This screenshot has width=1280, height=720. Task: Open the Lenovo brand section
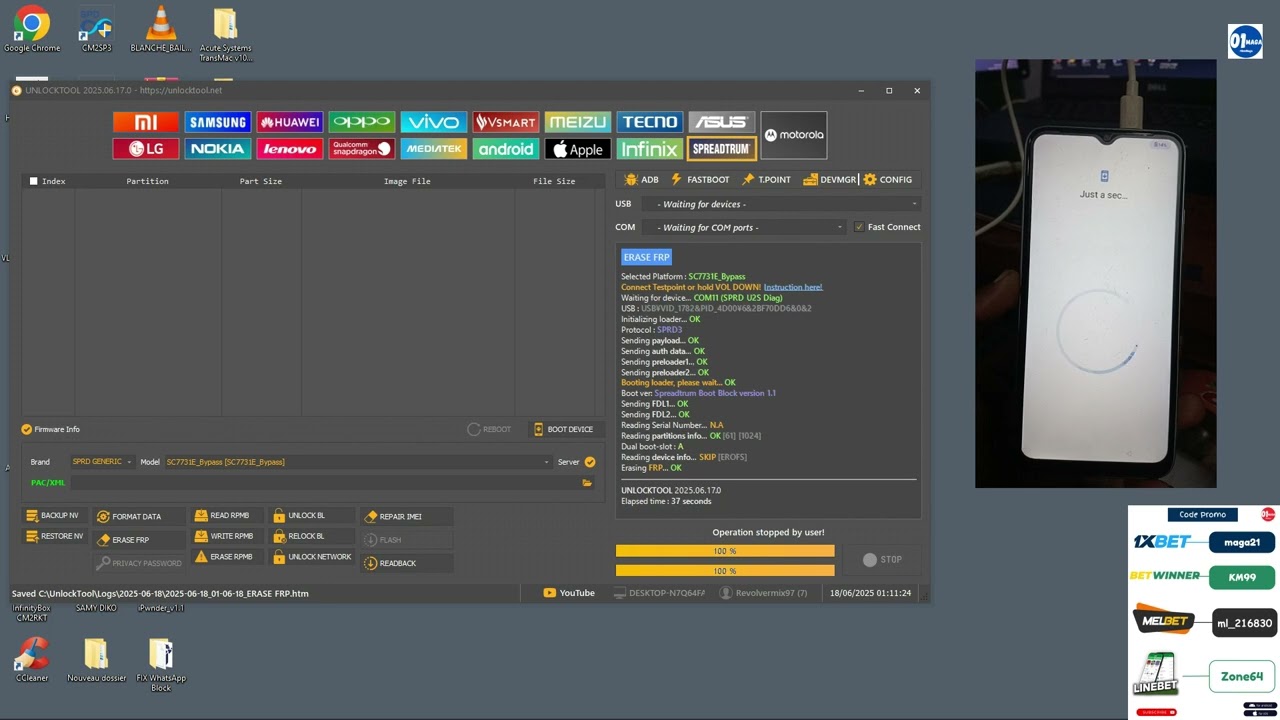click(290, 149)
